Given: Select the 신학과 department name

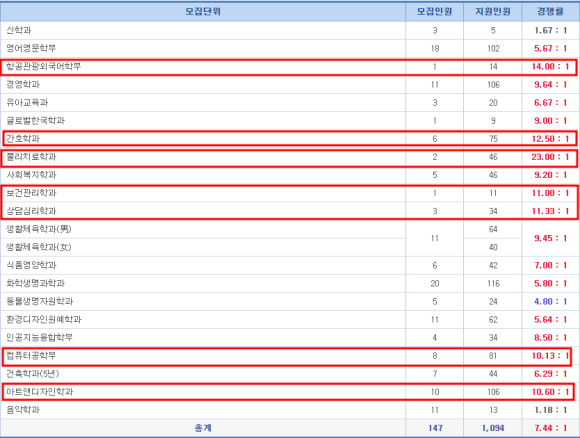Looking at the screenshot, I should [x=19, y=30].
